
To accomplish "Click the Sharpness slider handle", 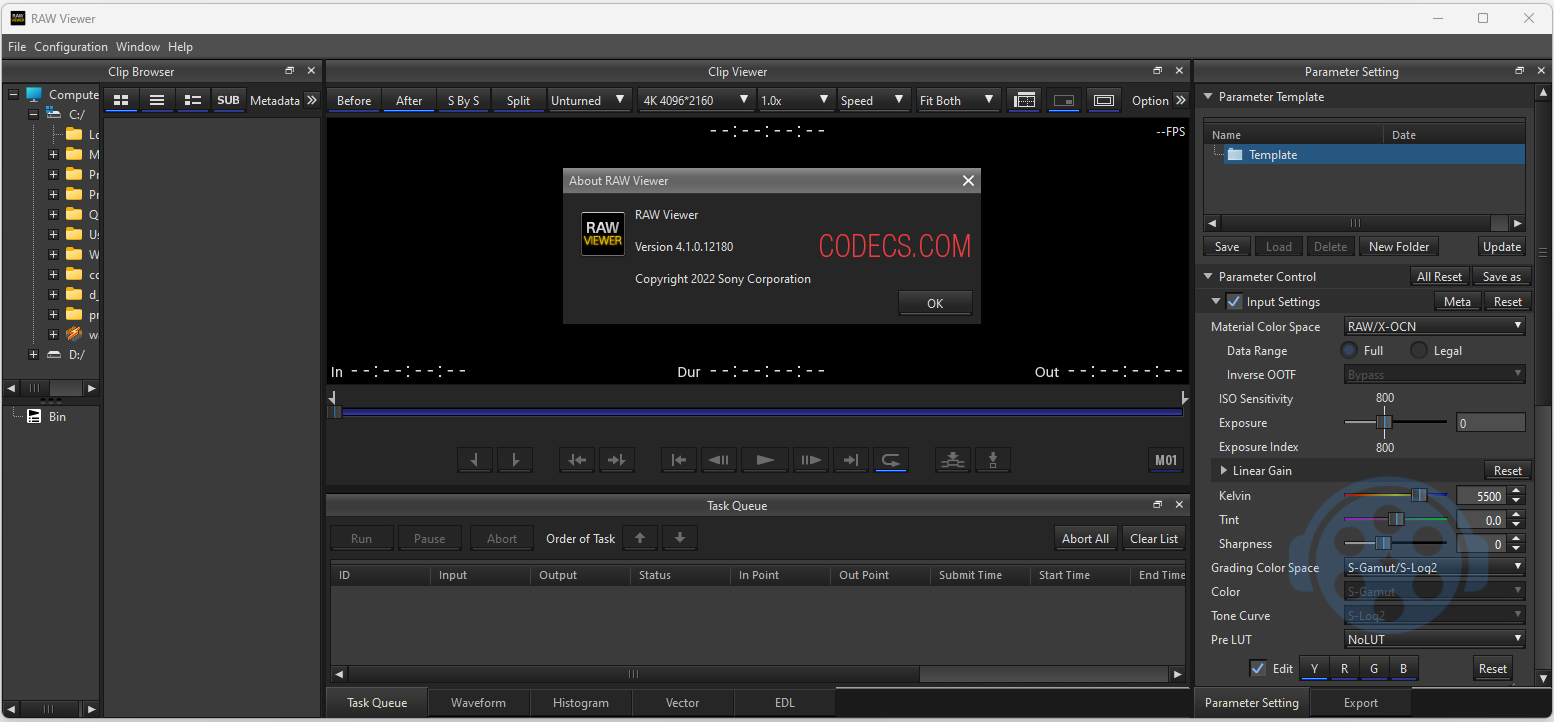I will coord(1383,543).
